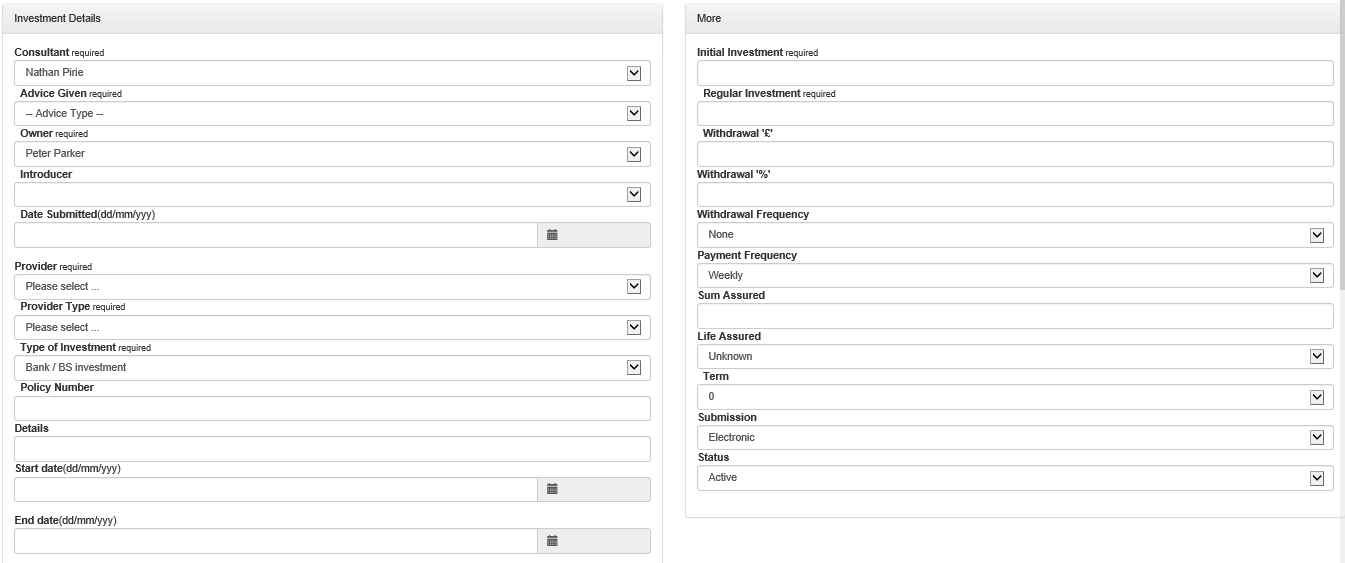The height and width of the screenshot is (563, 1345).
Task: Click the Initial Investment field
Action: pos(1015,73)
